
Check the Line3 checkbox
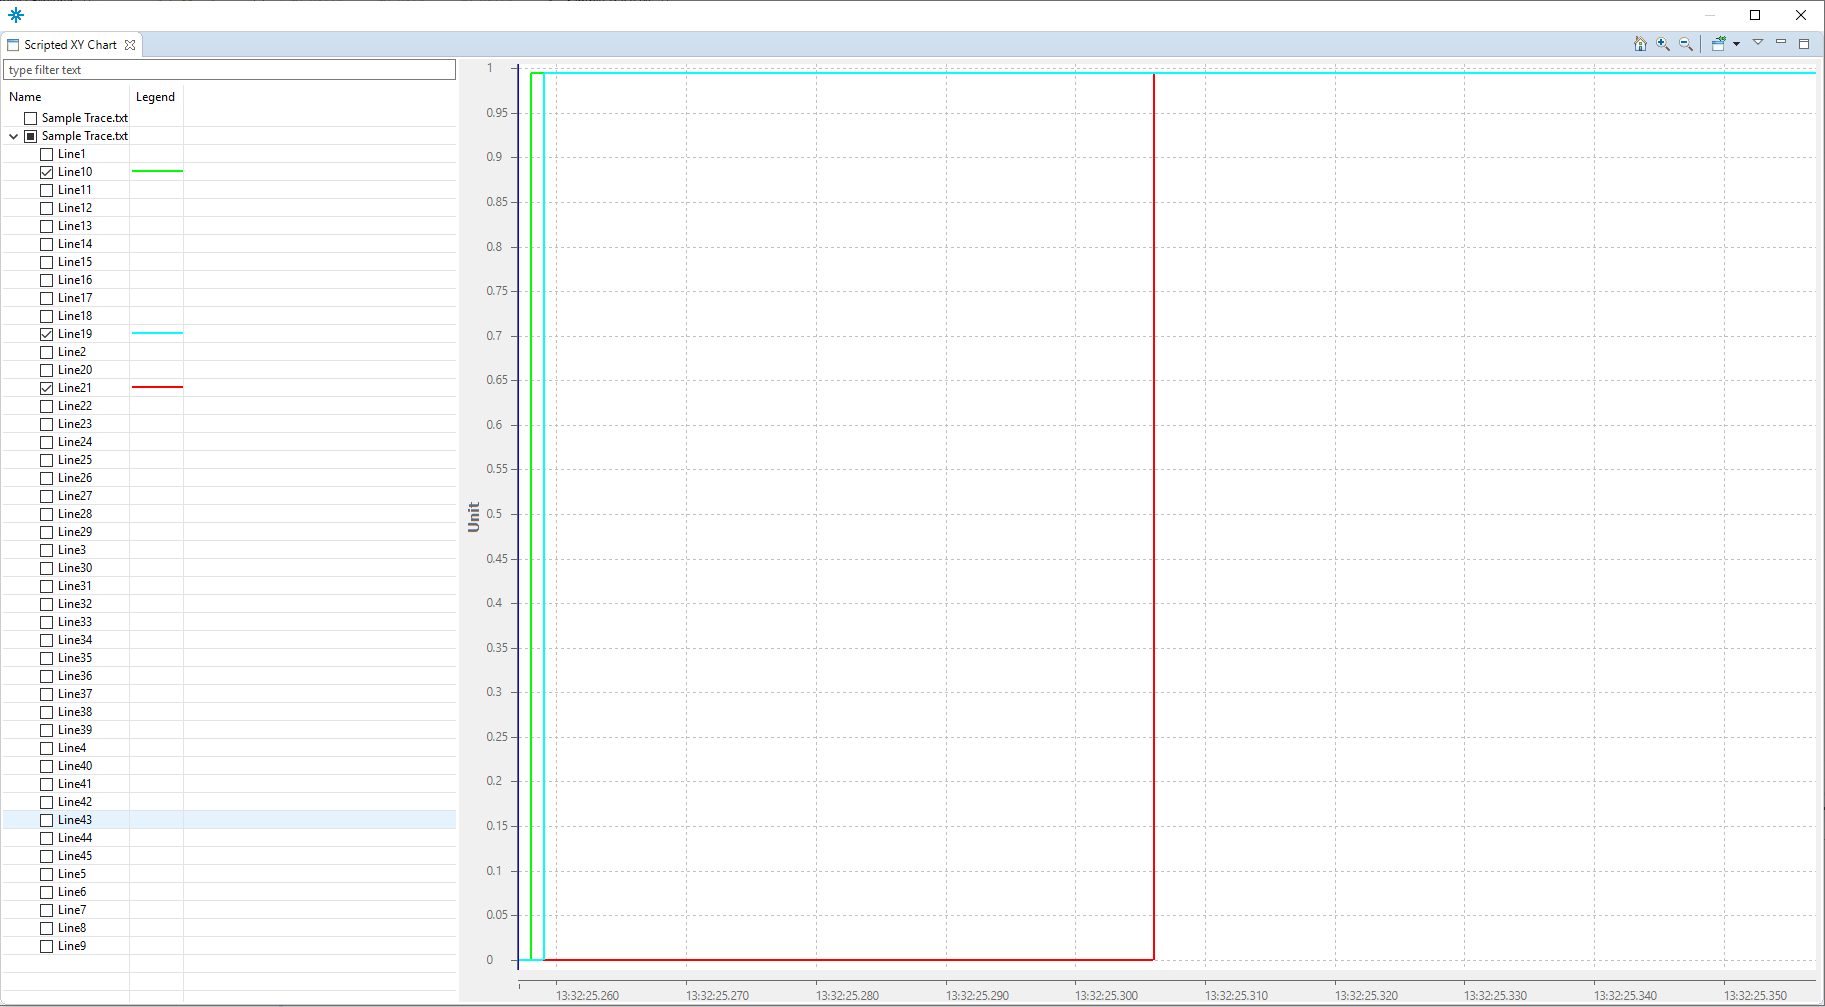[x=47, y=550]
